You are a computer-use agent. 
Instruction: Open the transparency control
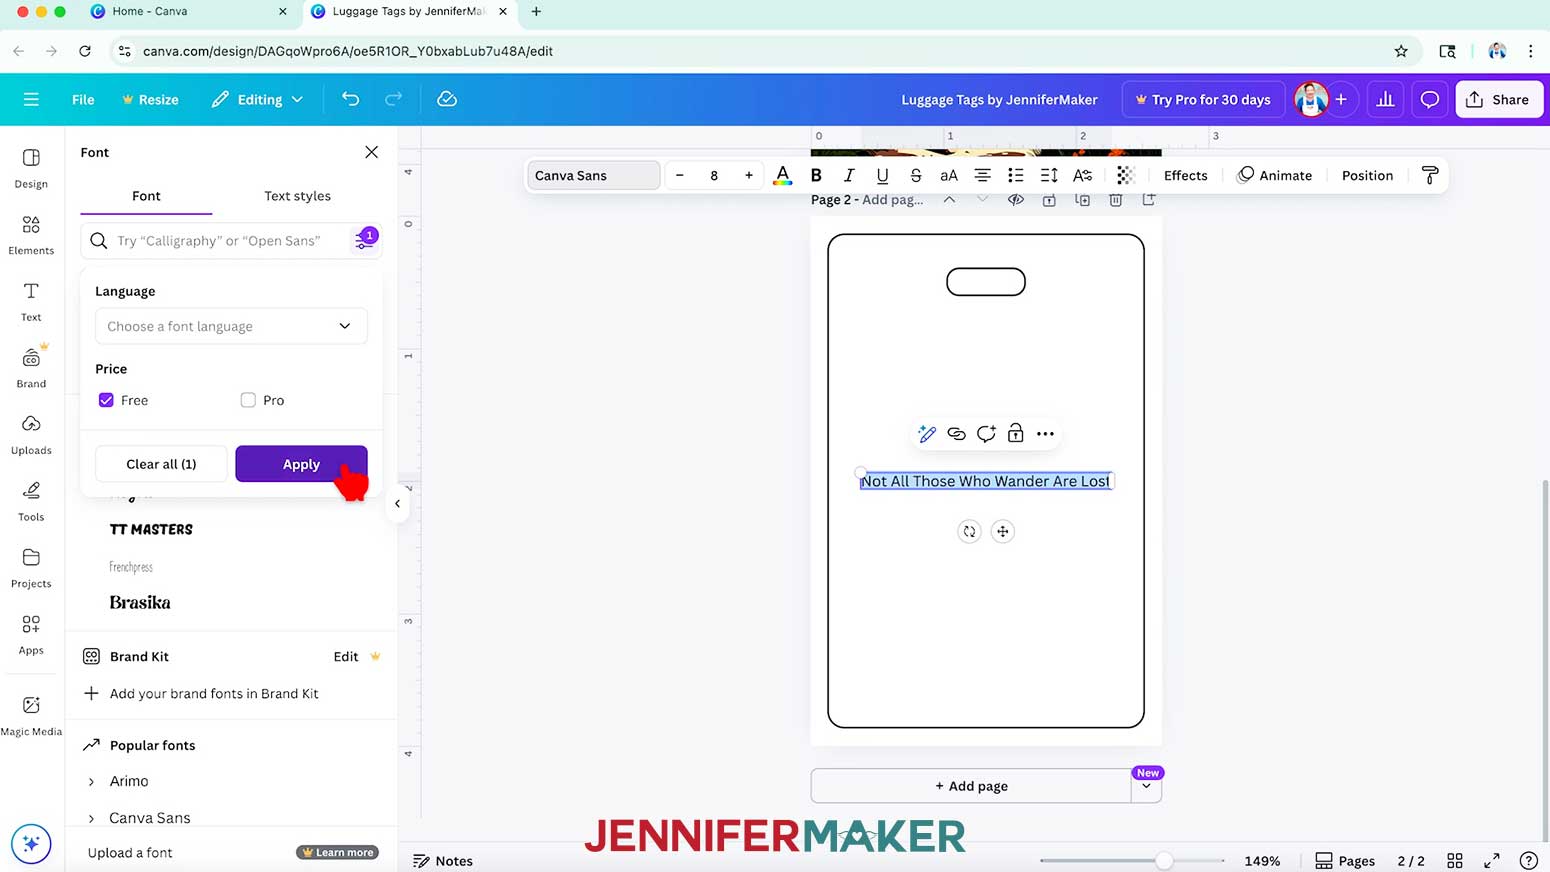click(x=1125, y=175)
